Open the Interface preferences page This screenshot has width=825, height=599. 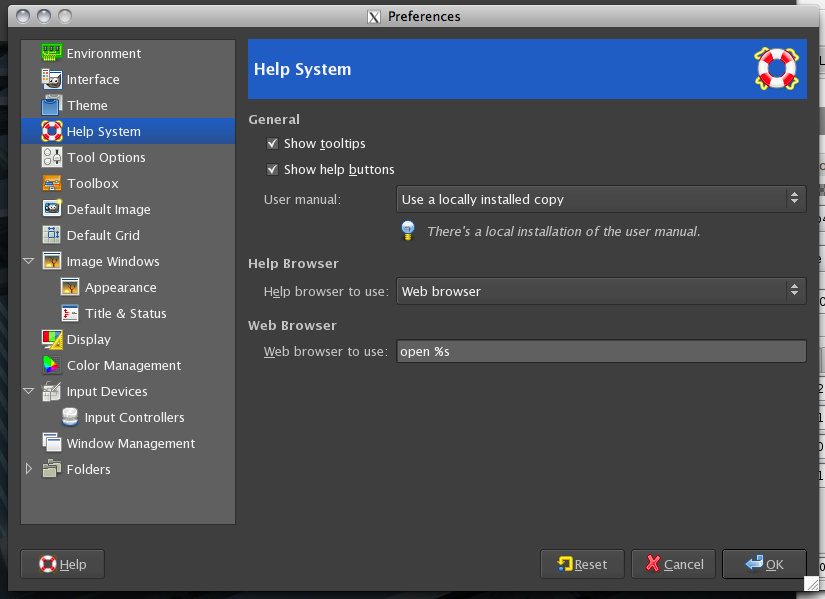92,79
